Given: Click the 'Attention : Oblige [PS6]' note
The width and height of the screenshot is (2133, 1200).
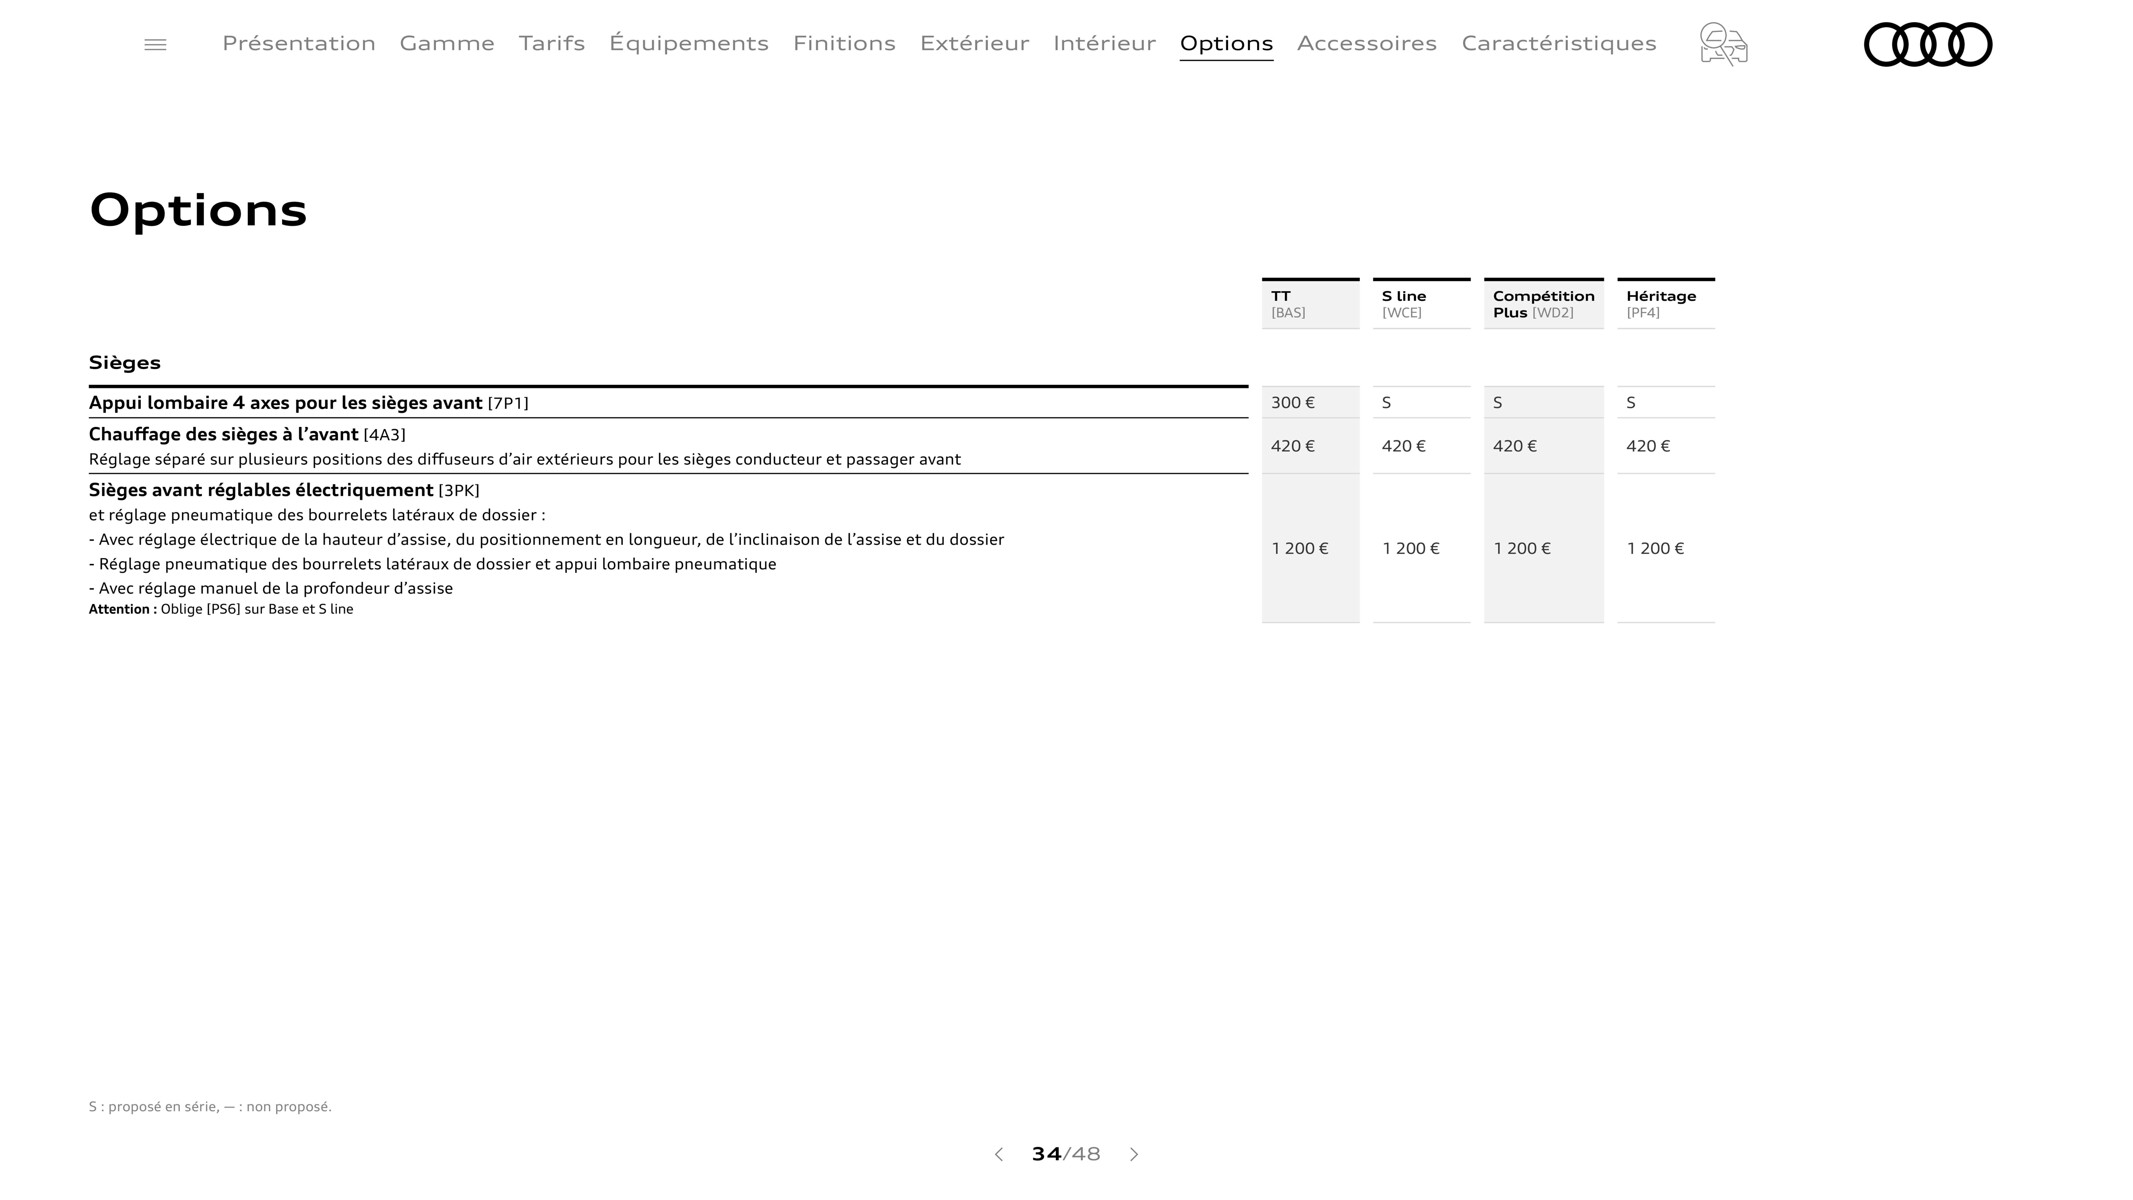Looking at the screenshot, I should (x=221, y=609).
